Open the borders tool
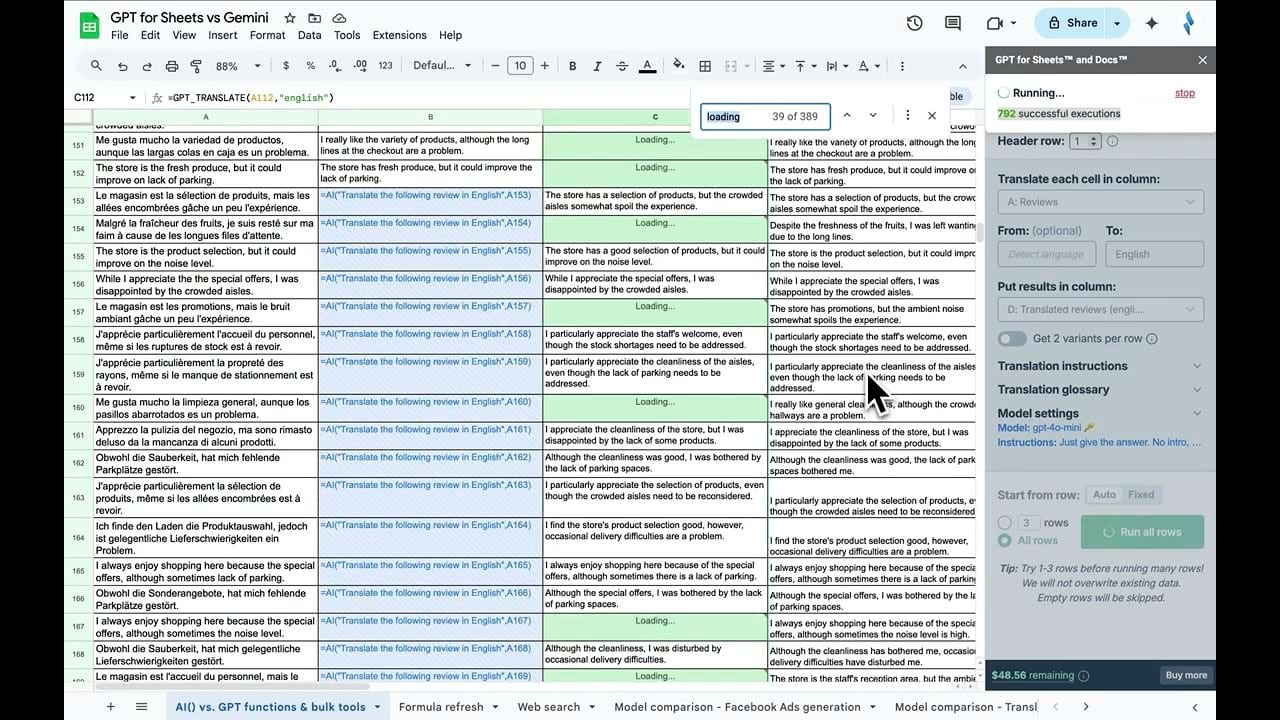 point(705,66)
